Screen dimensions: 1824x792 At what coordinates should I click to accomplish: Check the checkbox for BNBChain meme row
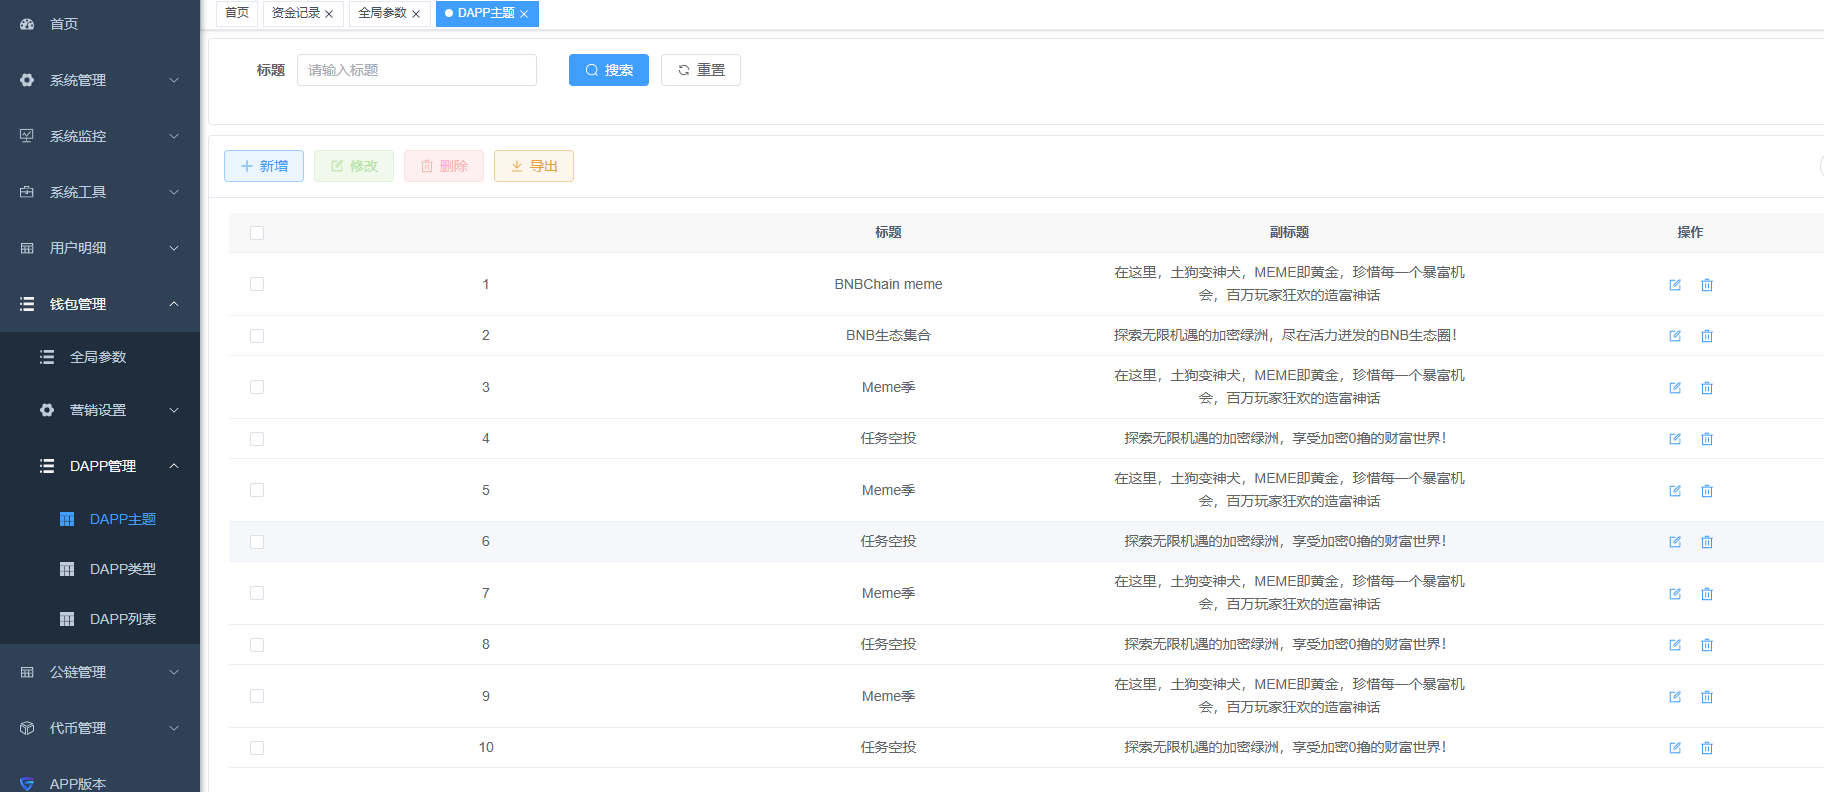tap(257, 284)
